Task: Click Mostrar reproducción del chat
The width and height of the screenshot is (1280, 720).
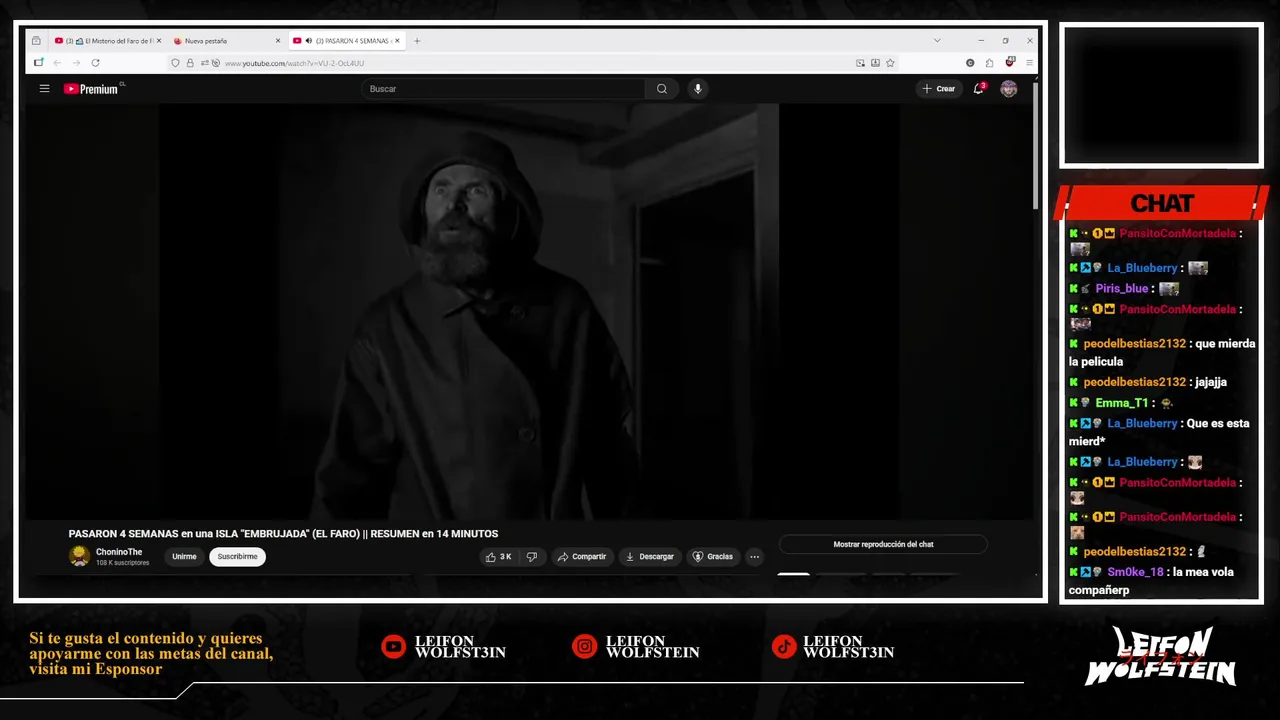Action: 883,545
